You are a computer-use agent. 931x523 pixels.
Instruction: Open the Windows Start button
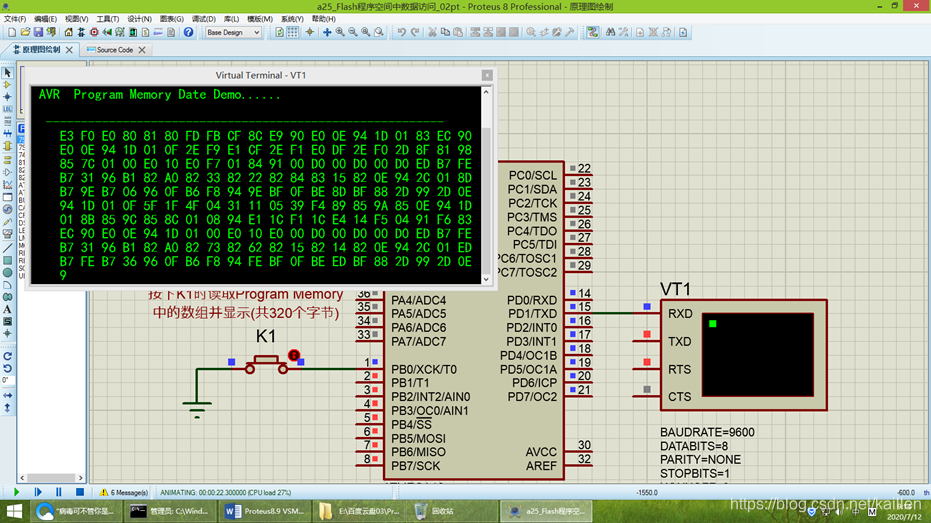tap(14, 511)
